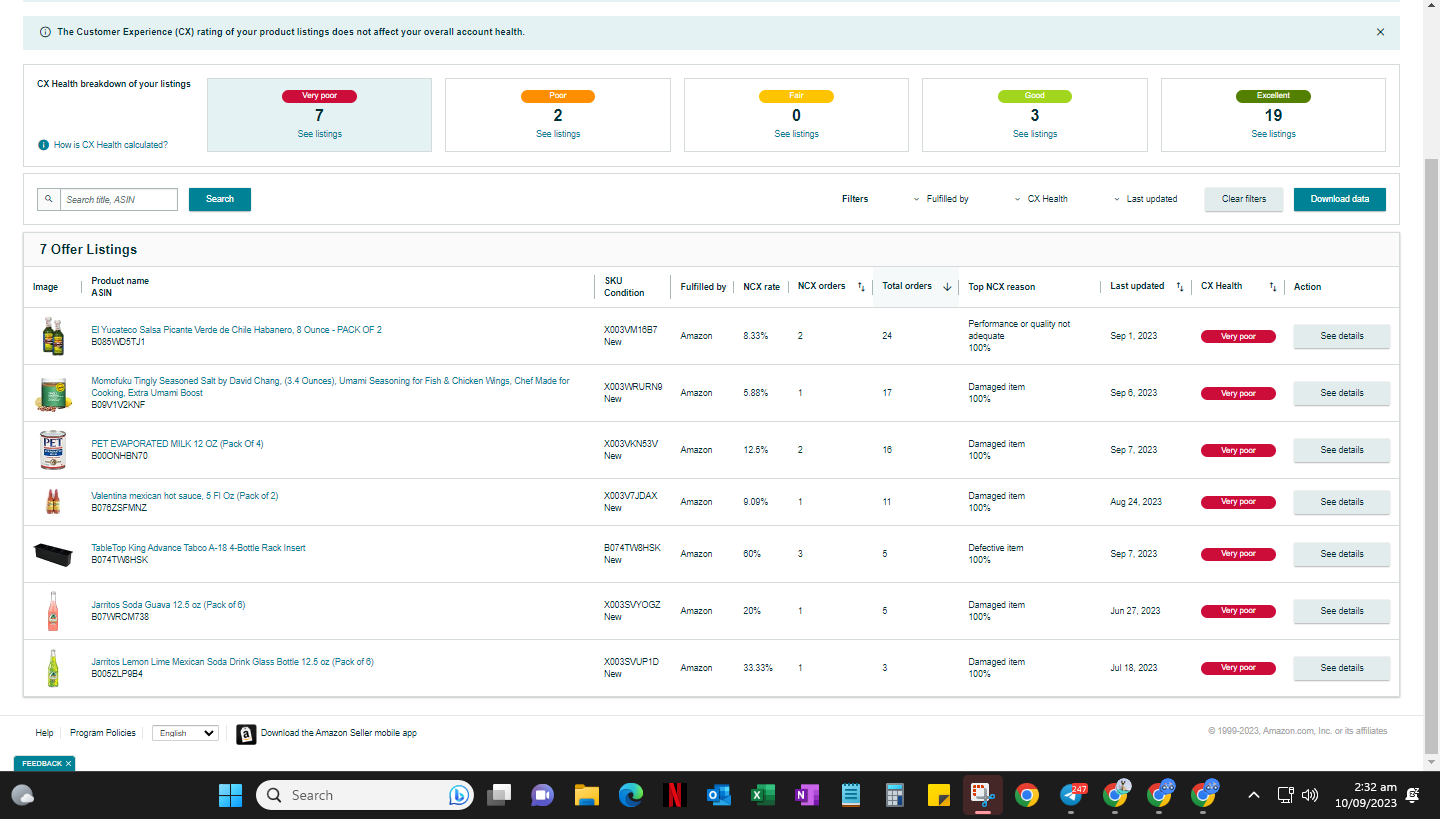
Task: Click the El Yucateco product thumbnail
Action: point(52,336)
